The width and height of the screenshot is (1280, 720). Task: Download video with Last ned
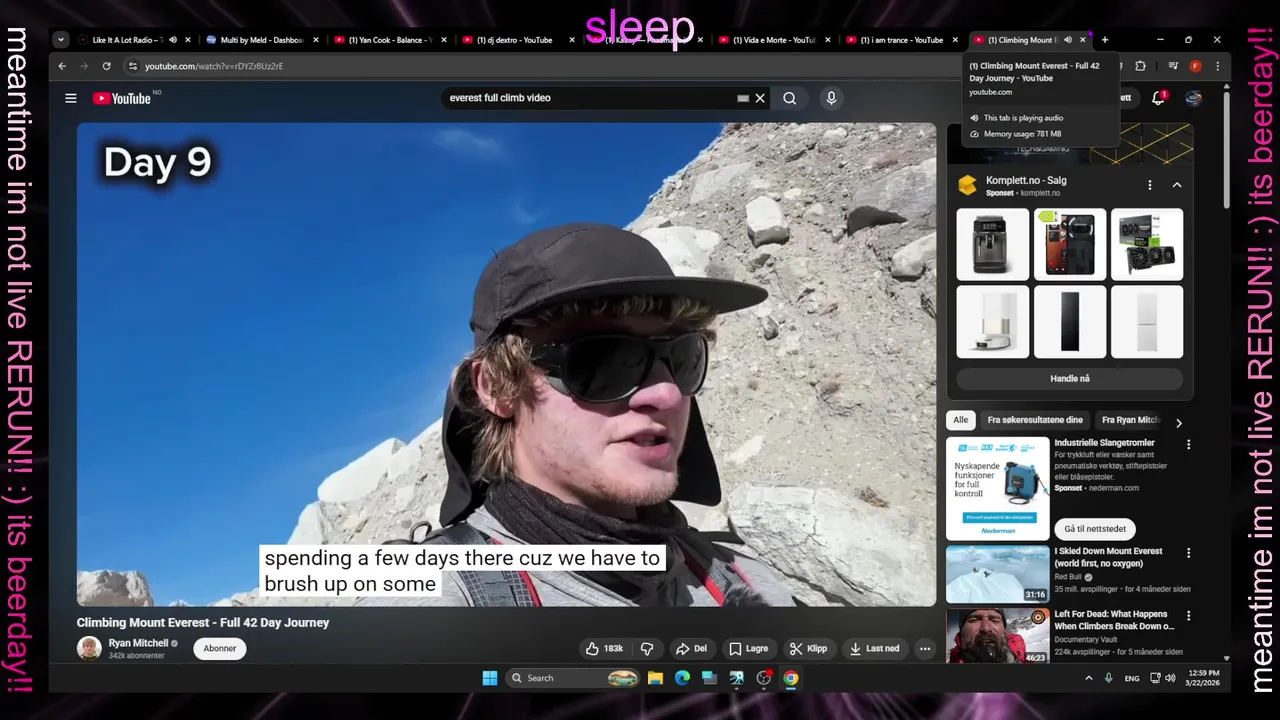click(x=874, y=648)
